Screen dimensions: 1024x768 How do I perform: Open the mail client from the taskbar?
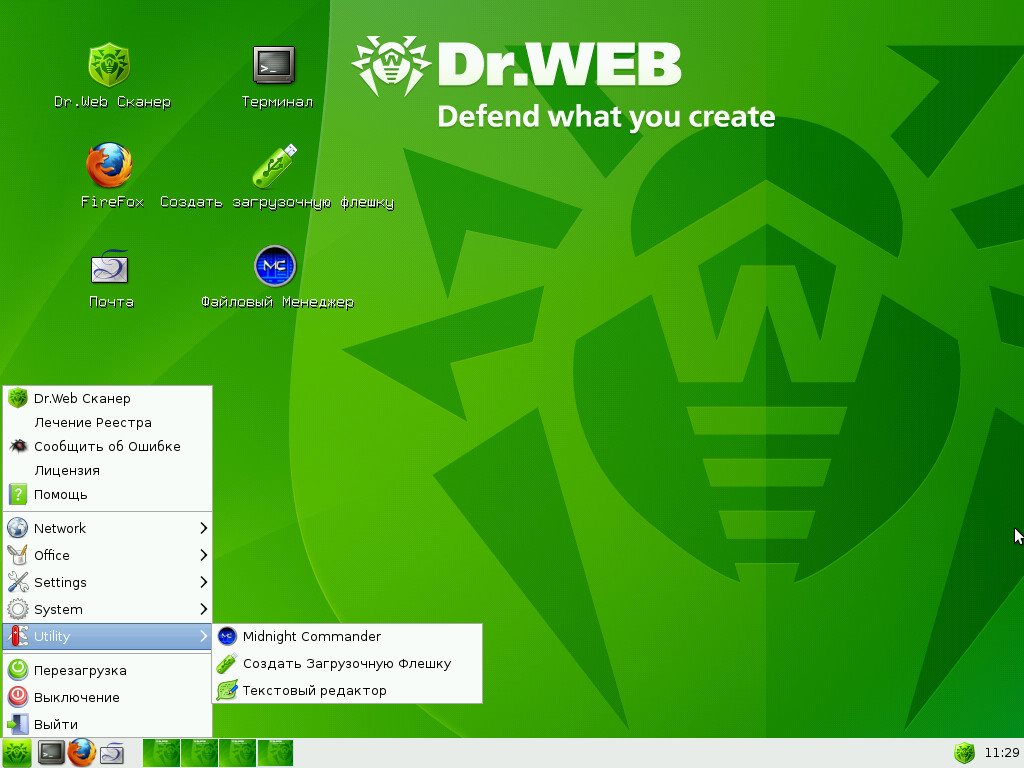pos(112,753)
